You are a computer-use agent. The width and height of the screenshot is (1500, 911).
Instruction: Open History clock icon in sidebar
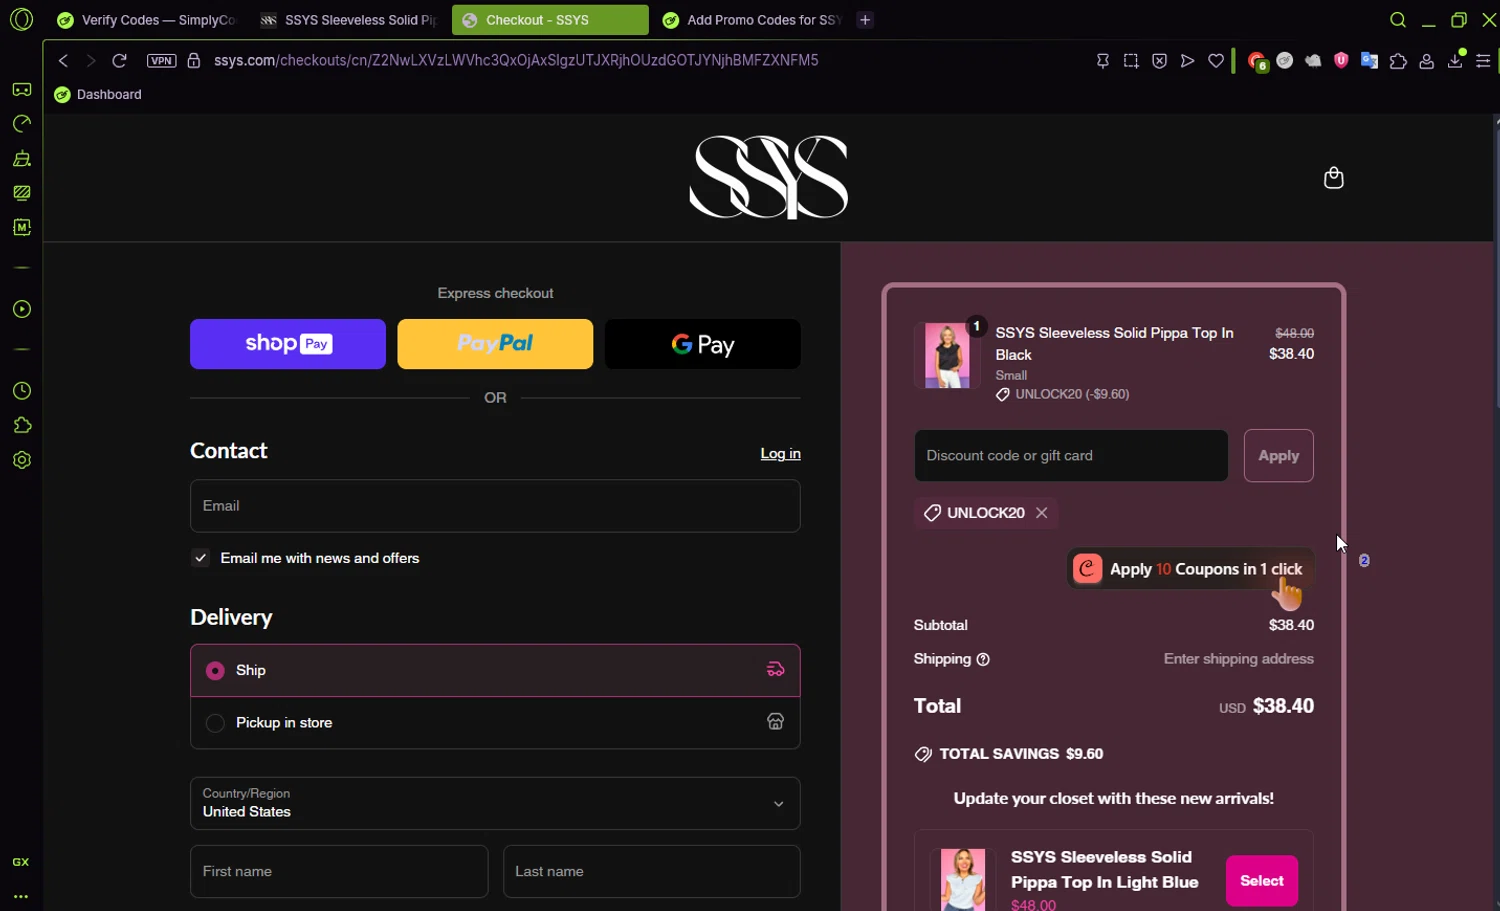21,391
